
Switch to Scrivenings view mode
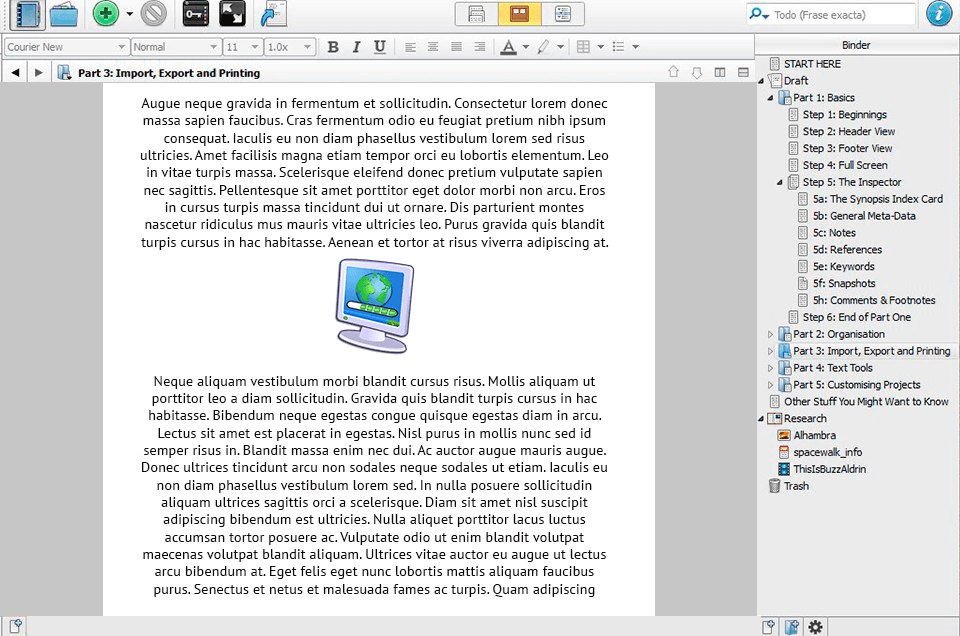click(x=476, y=14)
